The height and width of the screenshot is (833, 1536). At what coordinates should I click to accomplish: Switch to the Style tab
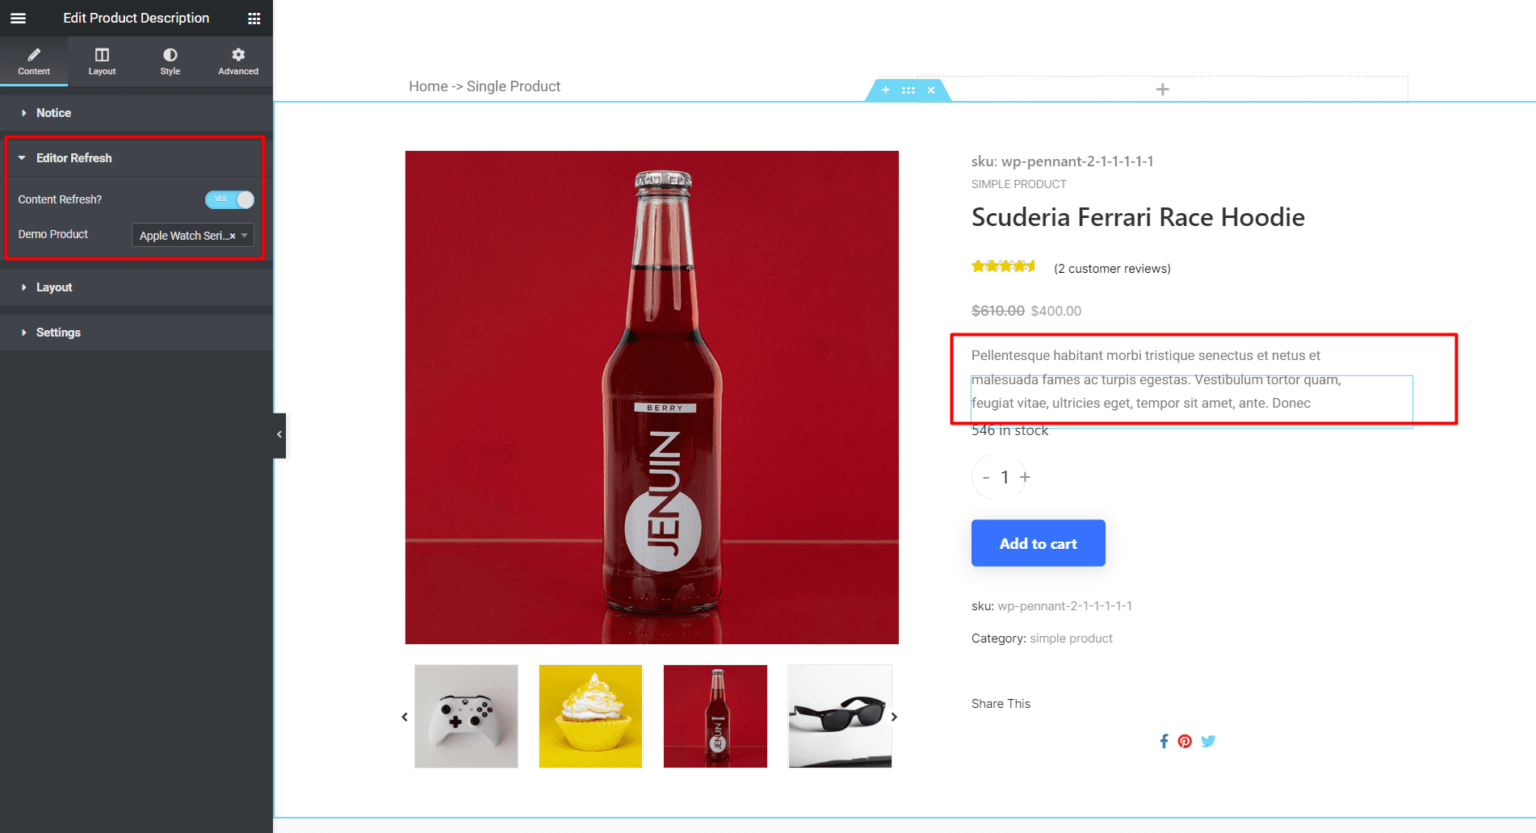[170, 61]
